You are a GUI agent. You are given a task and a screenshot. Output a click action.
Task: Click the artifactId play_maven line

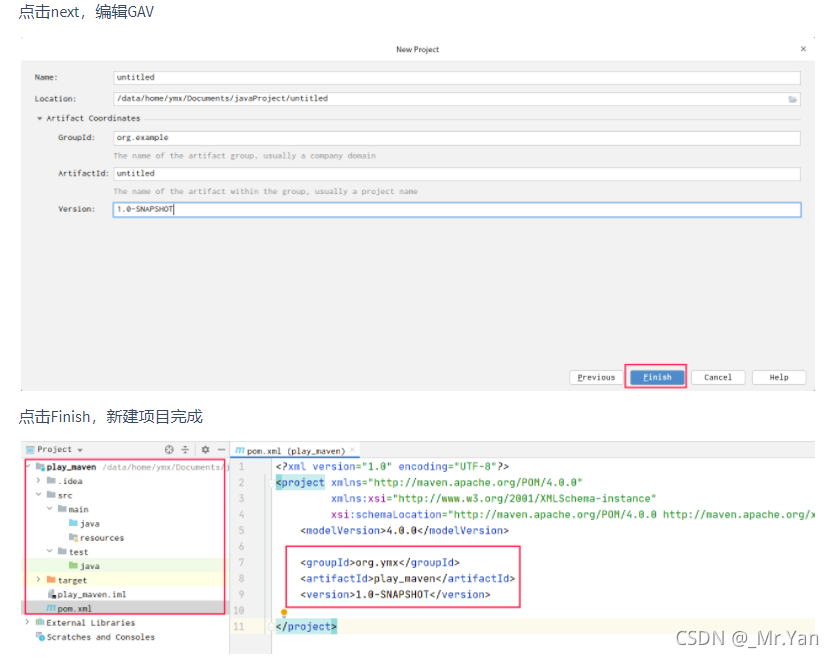pos(407,579)
